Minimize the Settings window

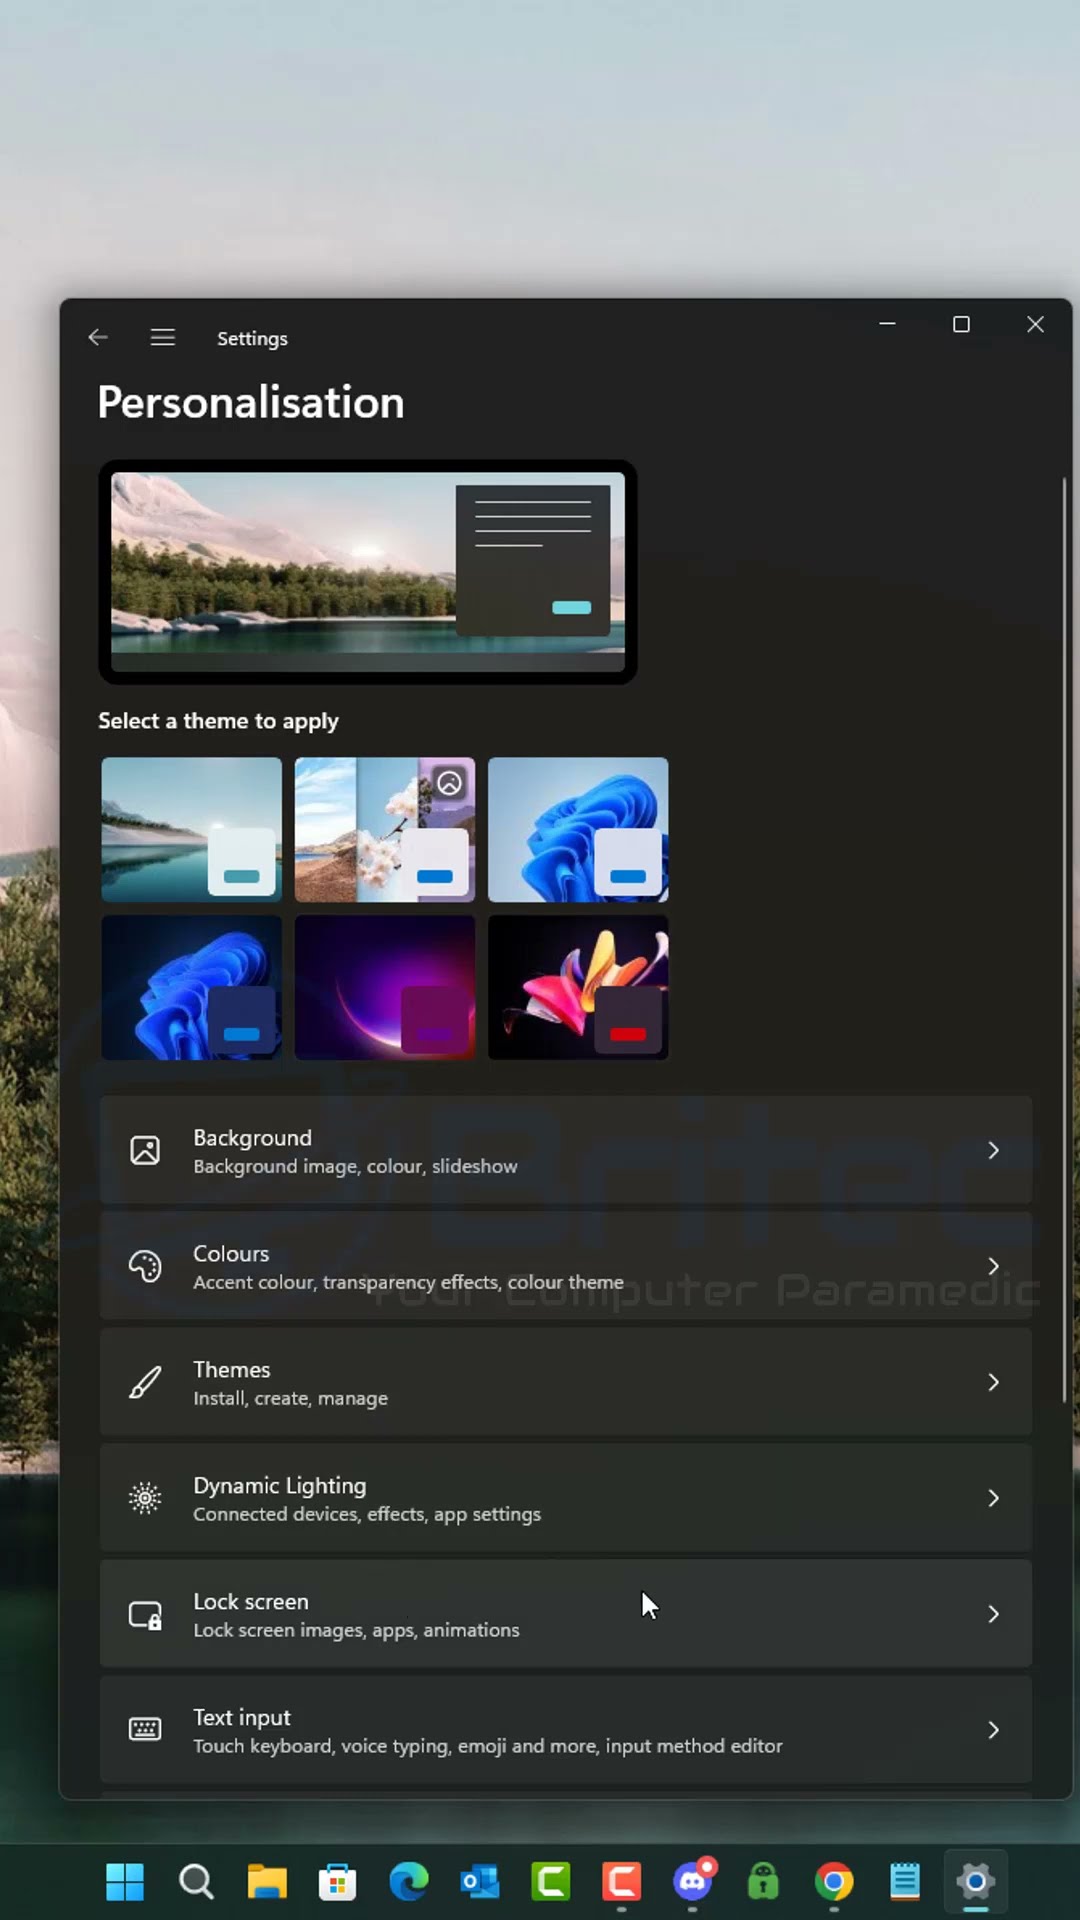pyautogui.click(x=887, y=324)
